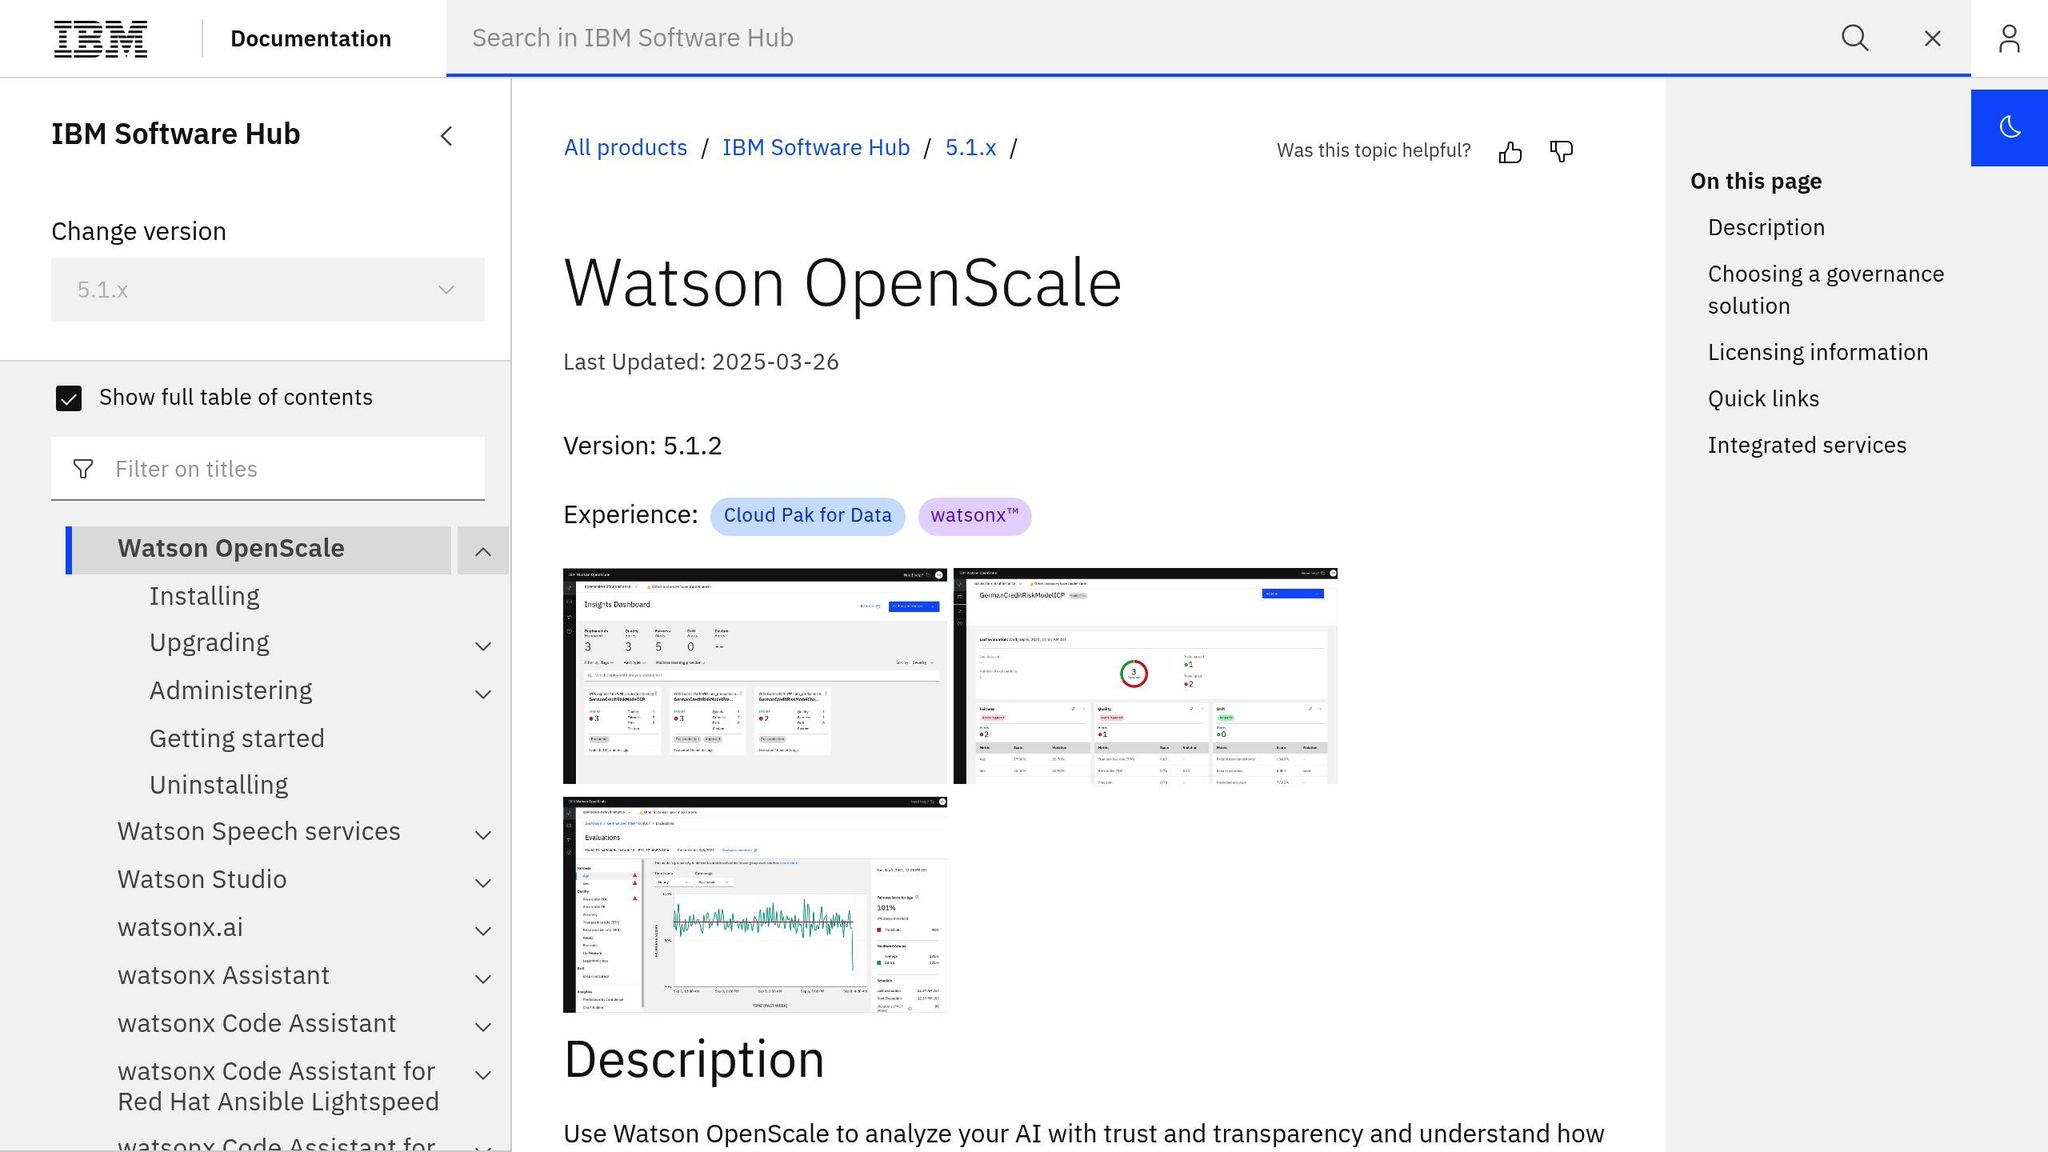The height and width of the screenshot is (1152, 2048).
Task: Focus the Search in IBM Software Hub field
Action: point(1140,38)
